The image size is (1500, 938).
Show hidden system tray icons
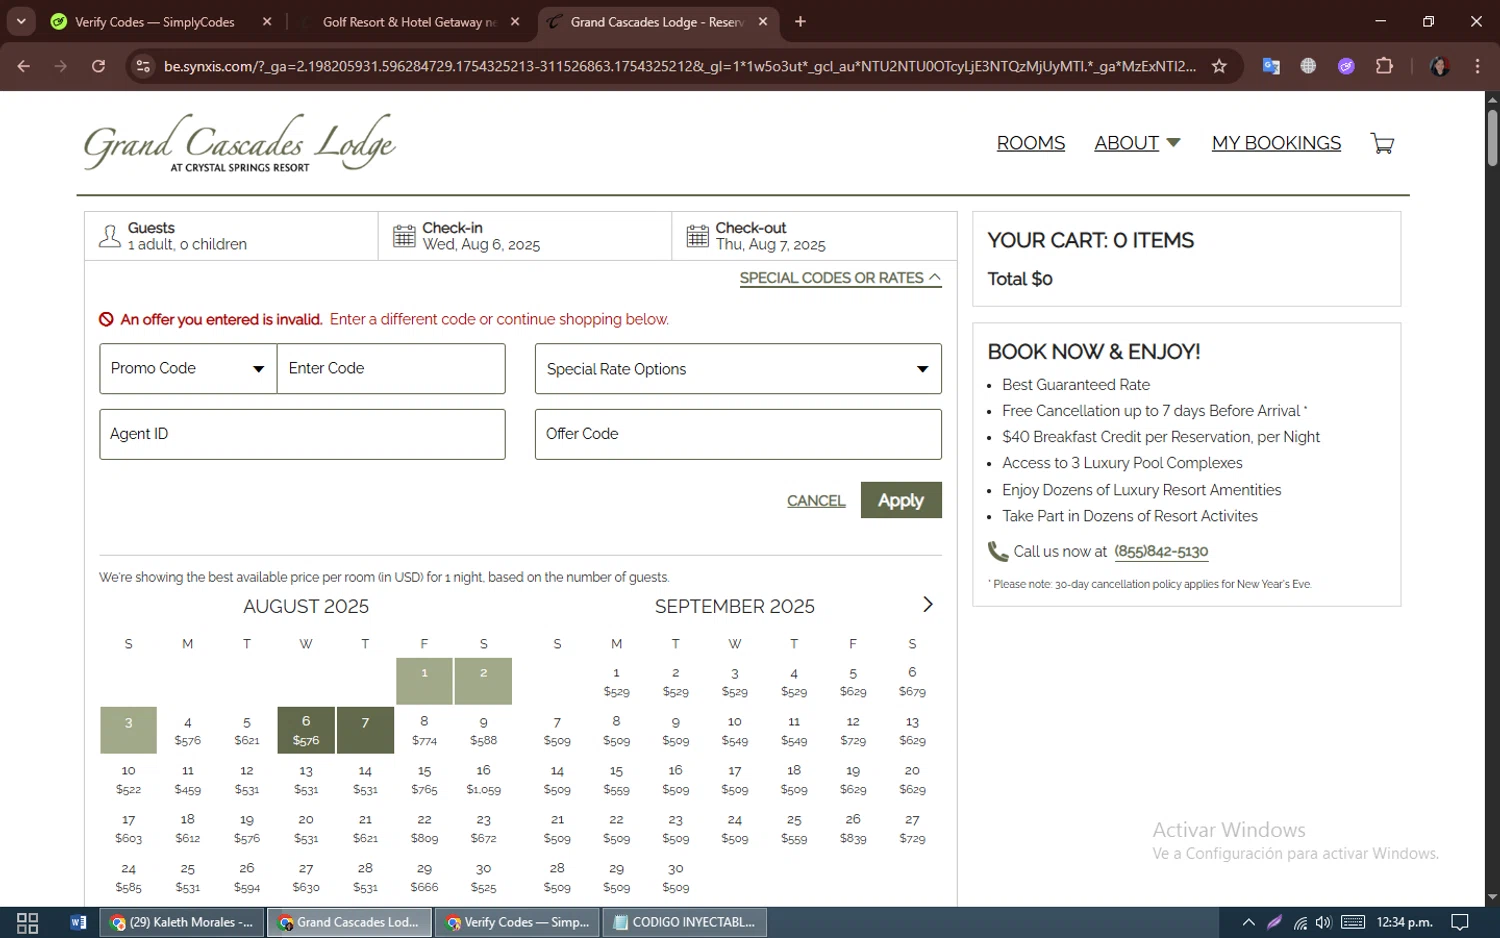click(1248, 922)
